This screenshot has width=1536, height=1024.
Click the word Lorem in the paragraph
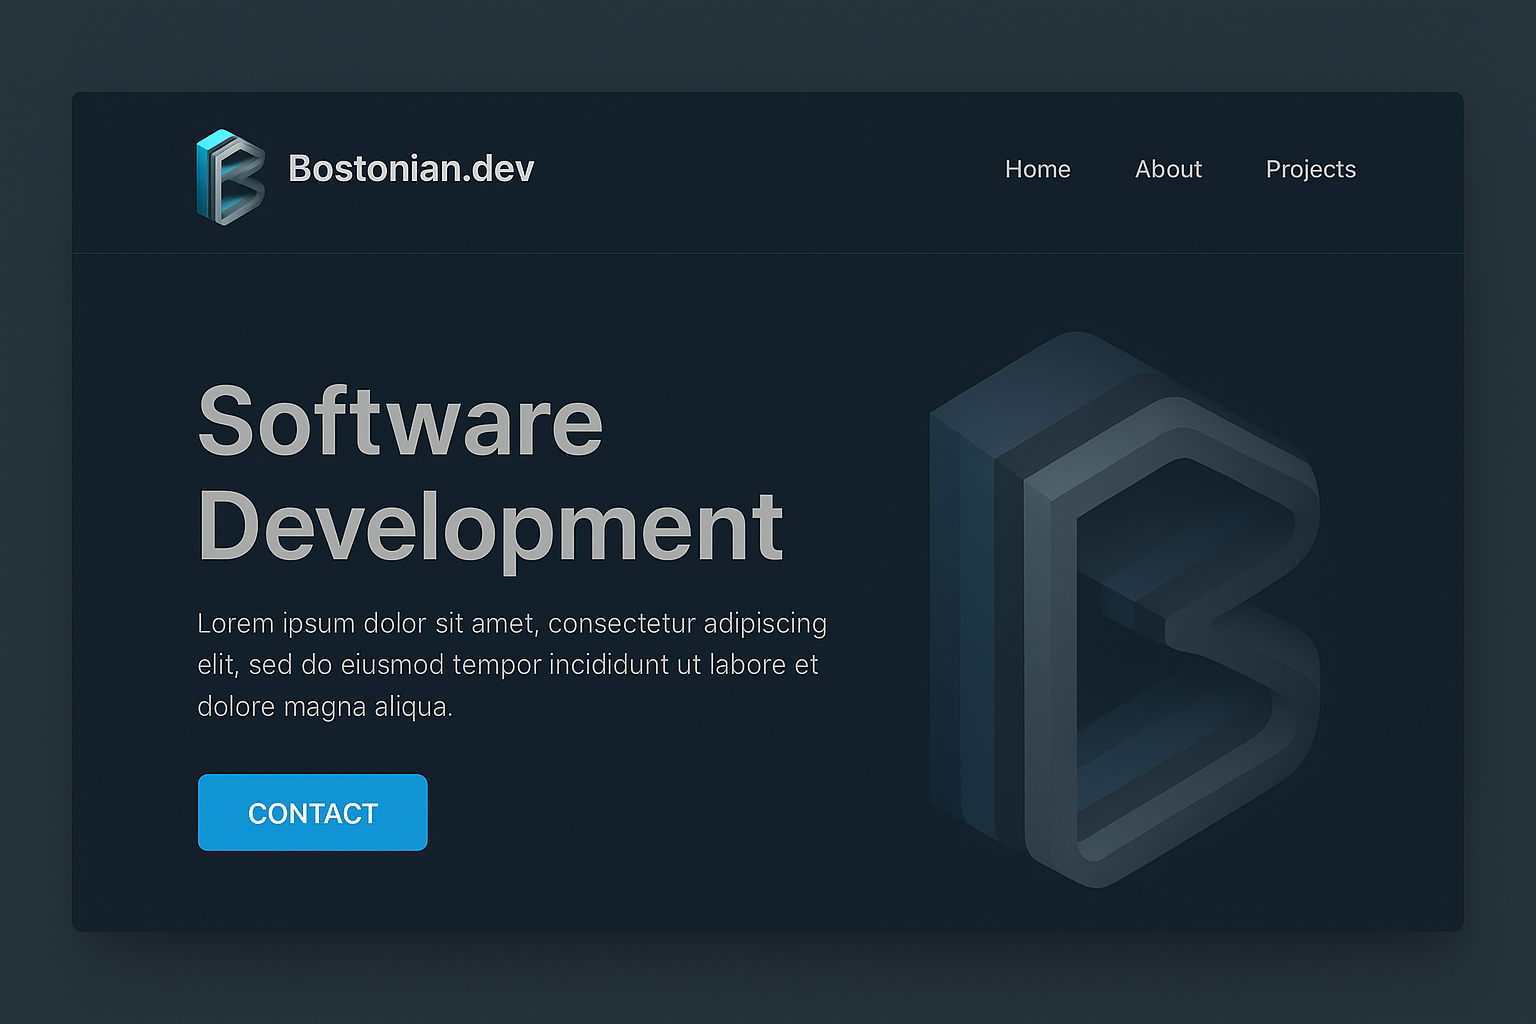[x=235, y=624]
